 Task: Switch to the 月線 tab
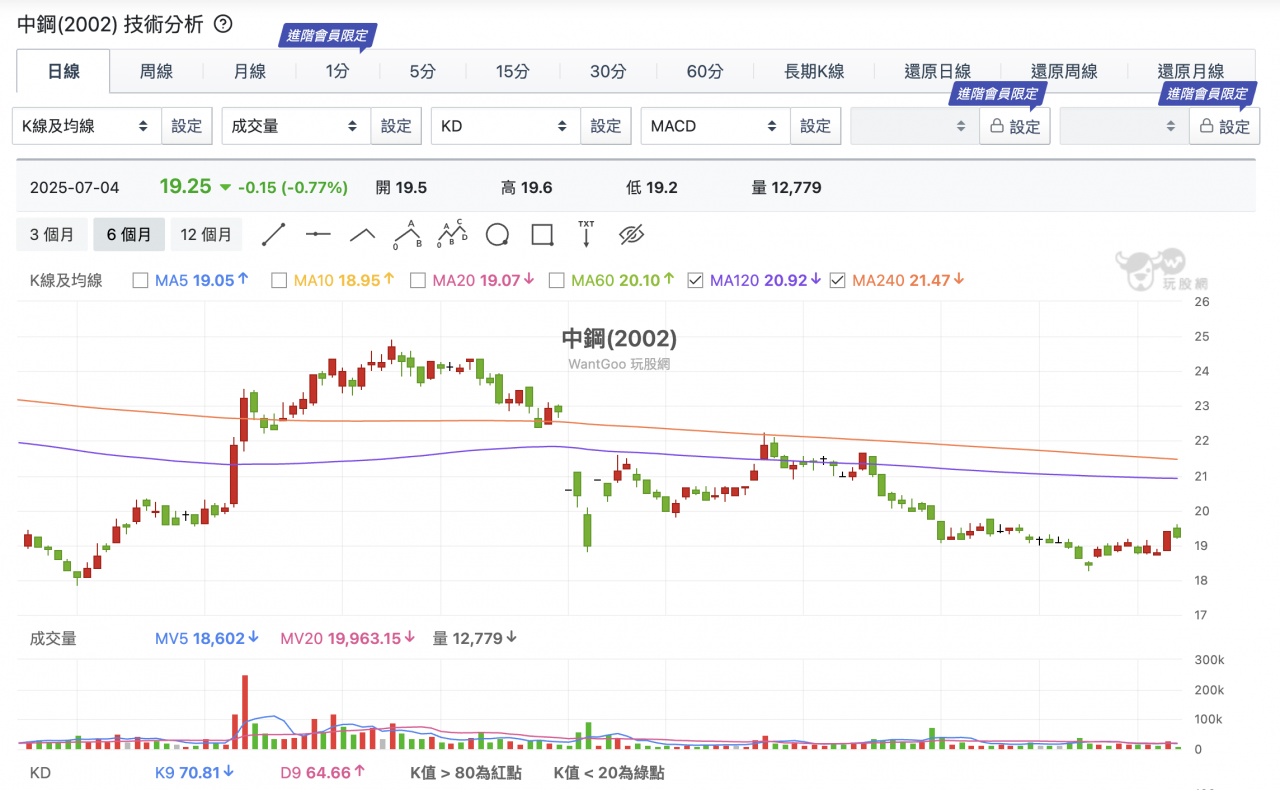249,71
